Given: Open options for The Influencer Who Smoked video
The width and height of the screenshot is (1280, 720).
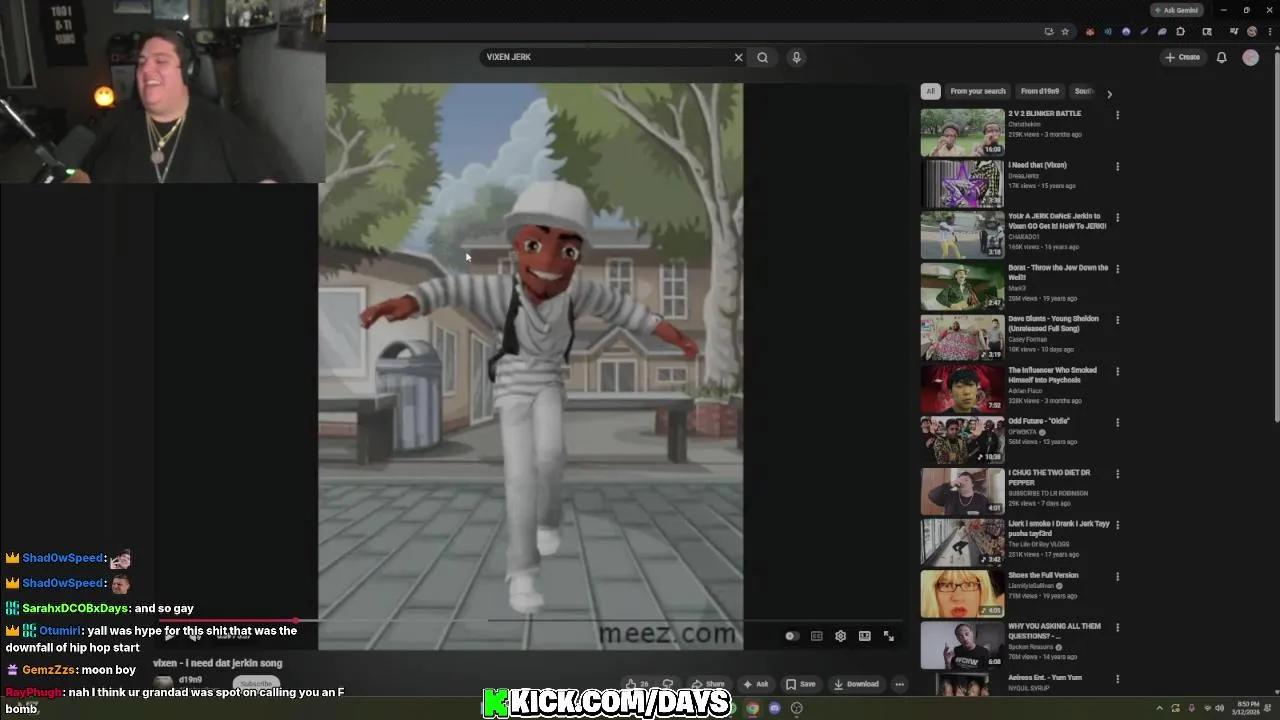Looking at the screenshot, I should click(1117, 371).
